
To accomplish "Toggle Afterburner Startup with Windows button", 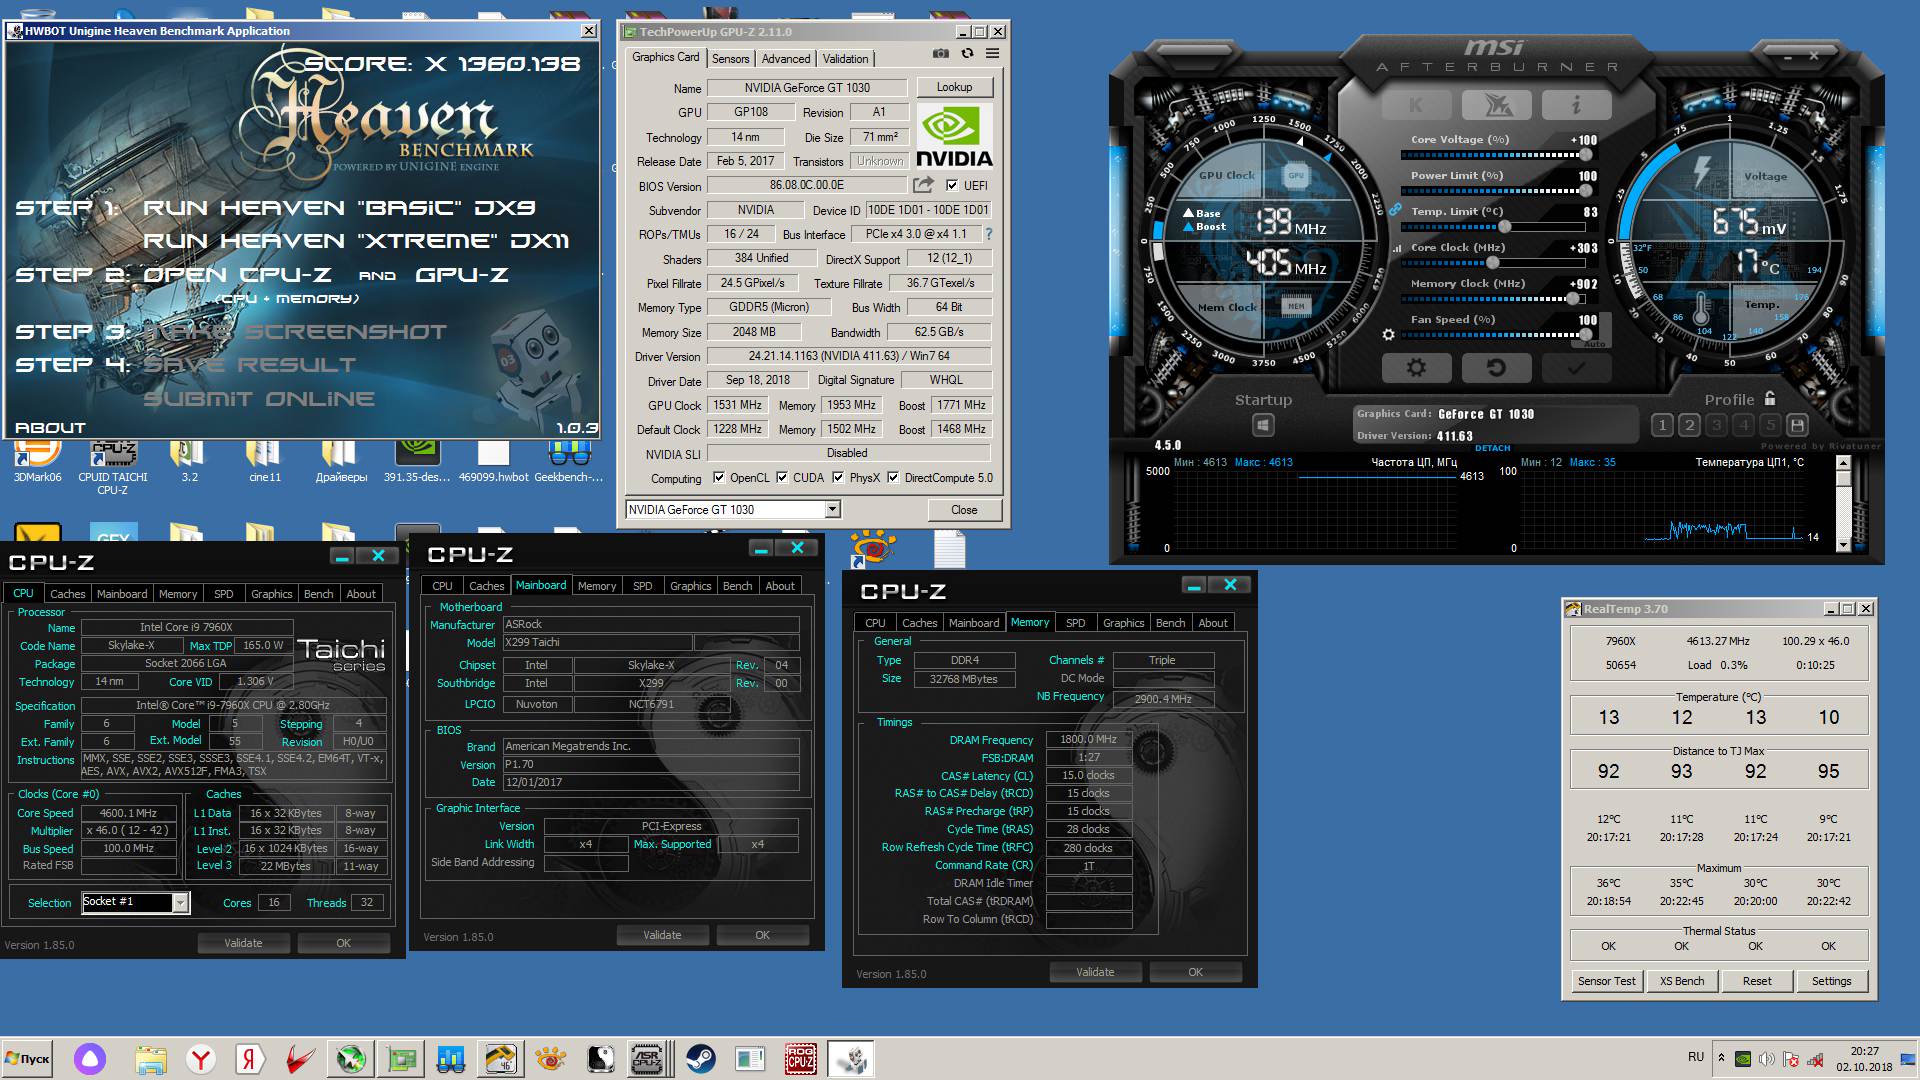I will point(1263,425).
